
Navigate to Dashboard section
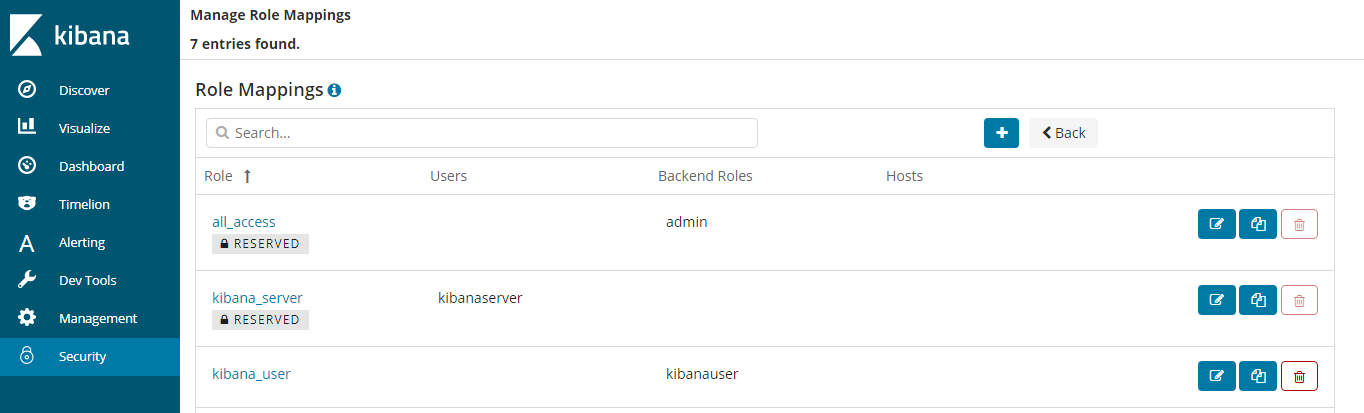pyautogui.click(x=91, y=166)
